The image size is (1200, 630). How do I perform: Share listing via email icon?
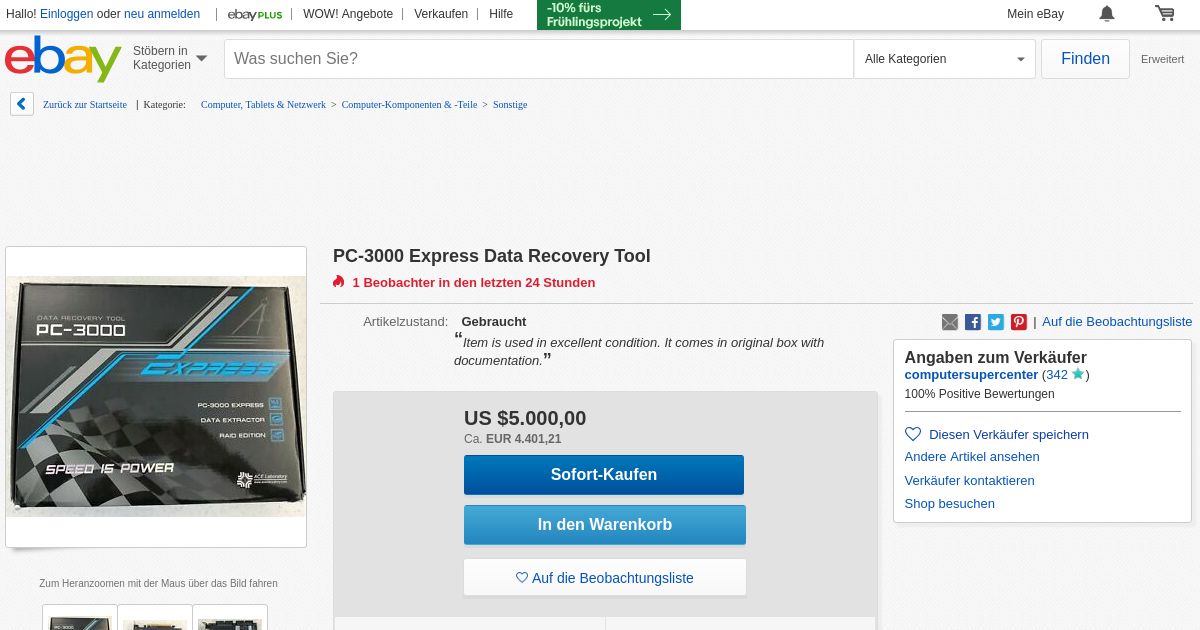coord(950,322)
